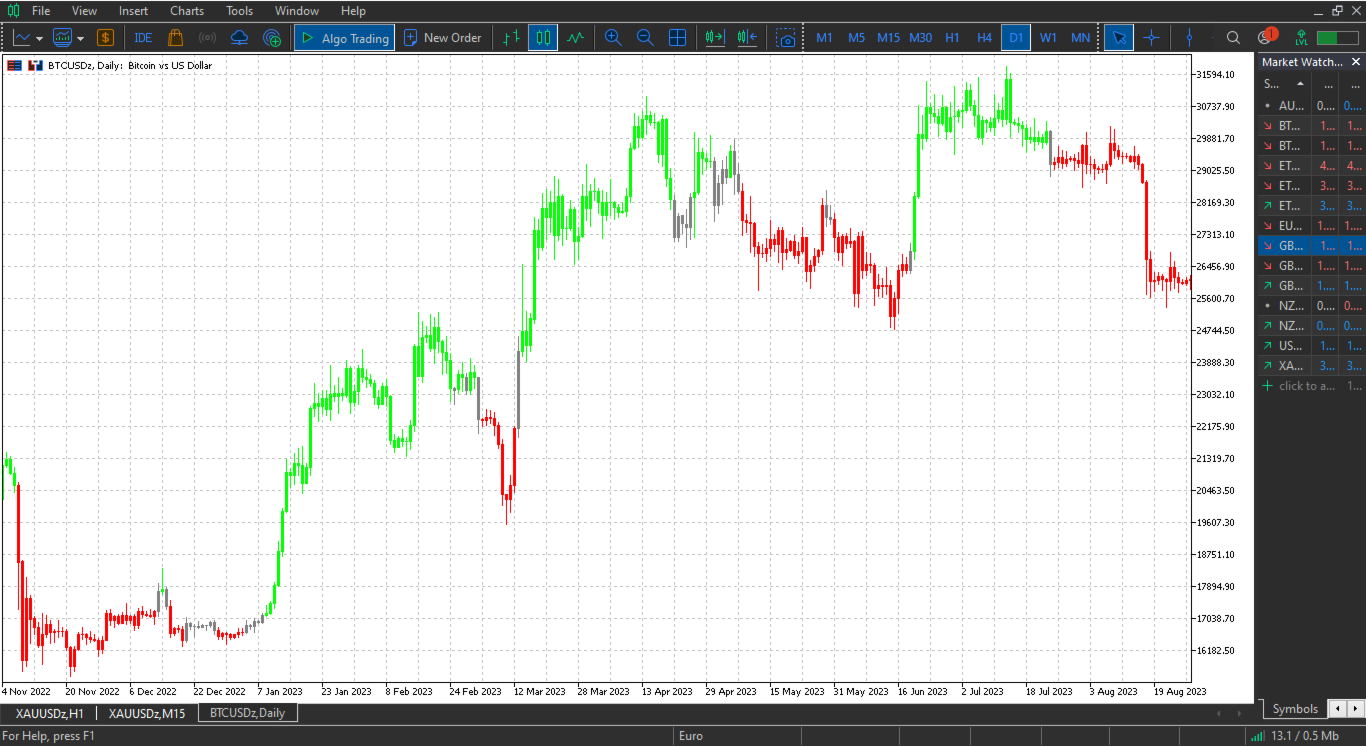Open the virtual hosting cloud icon
Image resolution: width=1366 pixels, height=746 pixels.
pyautogui.click(x=239, y=38)
